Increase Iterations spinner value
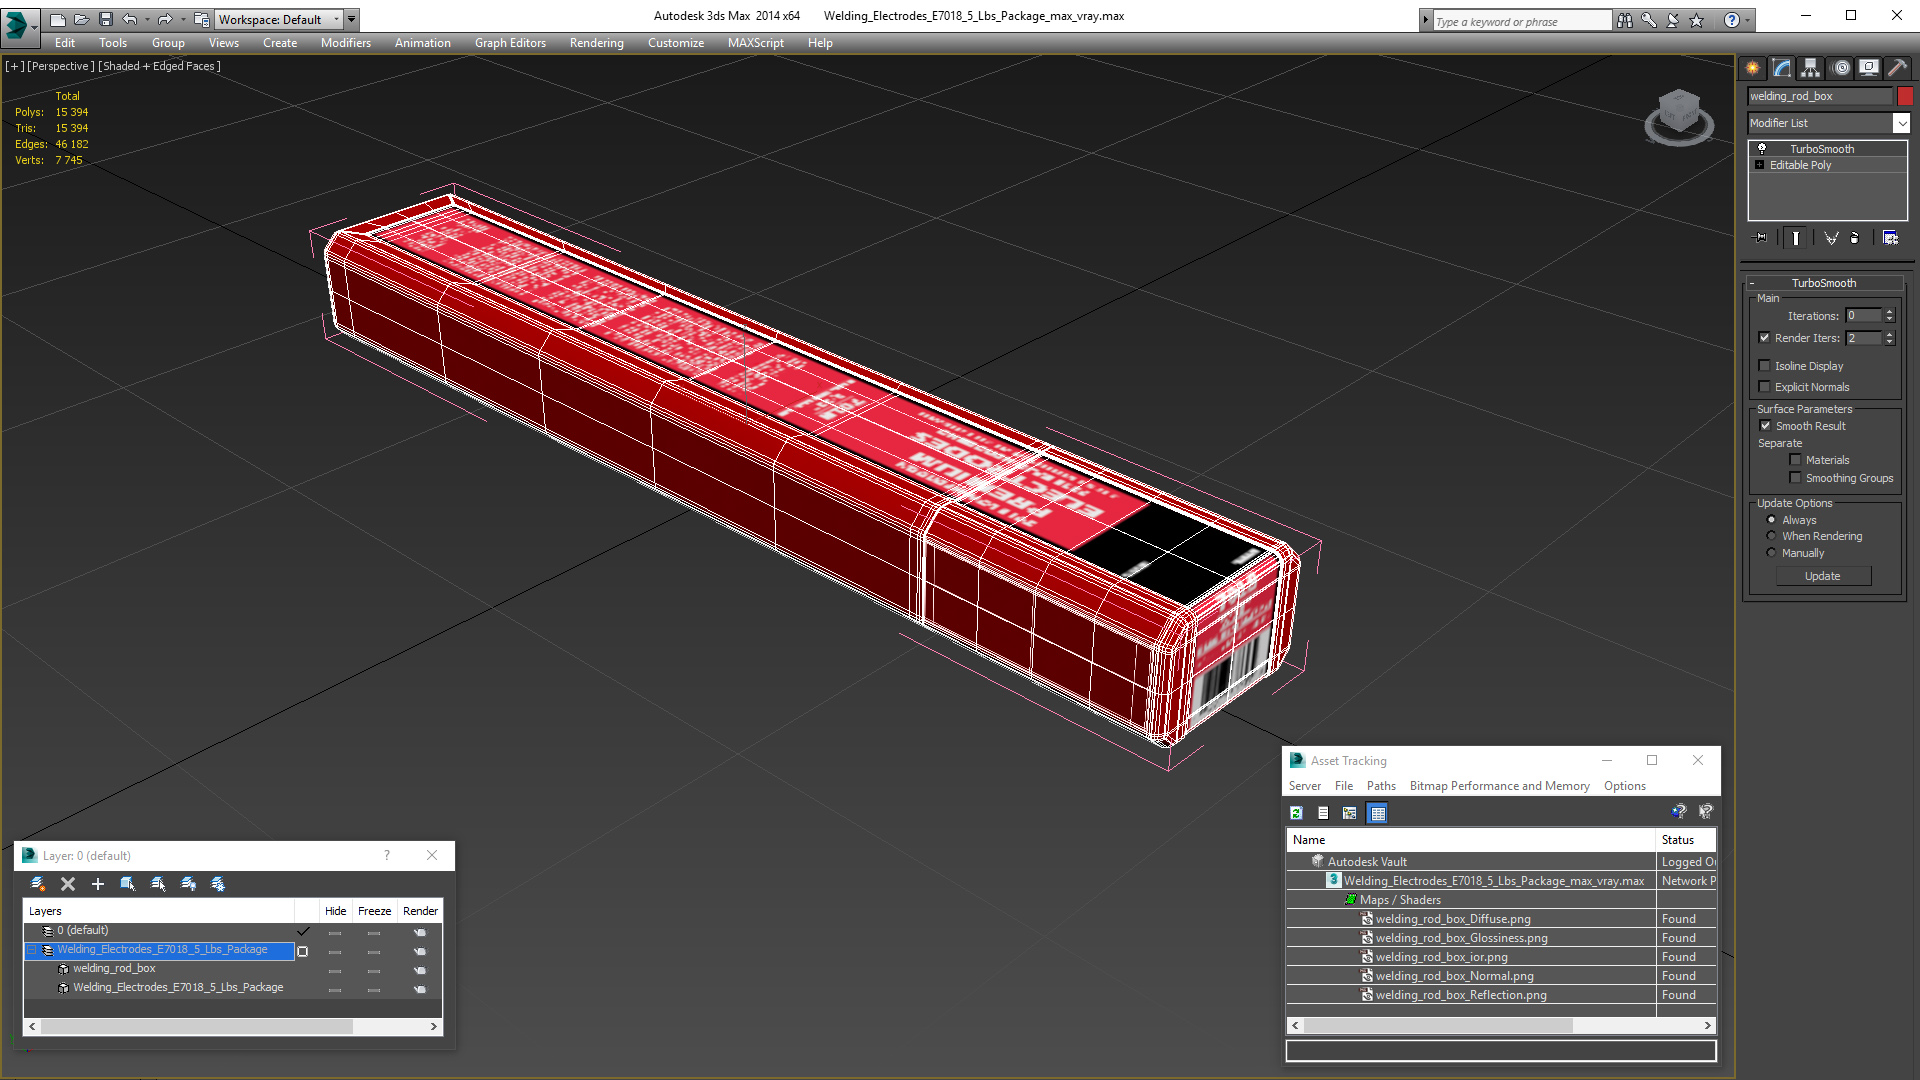1920x1080 pixels. pyautogui.click(x=1889, y=312)
